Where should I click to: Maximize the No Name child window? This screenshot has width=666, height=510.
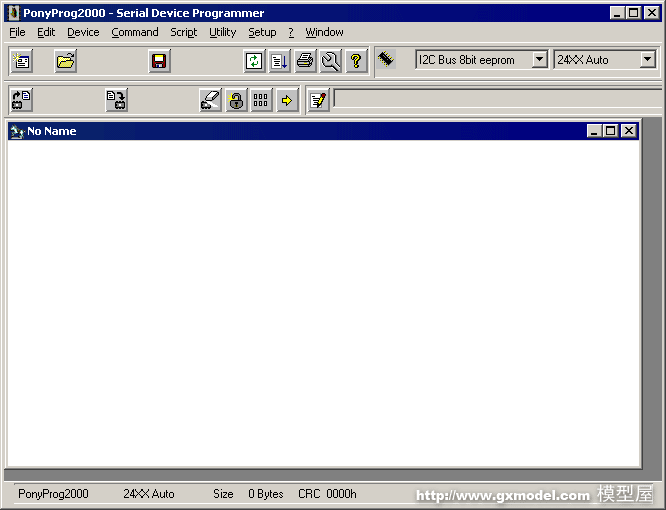point(611,131)
